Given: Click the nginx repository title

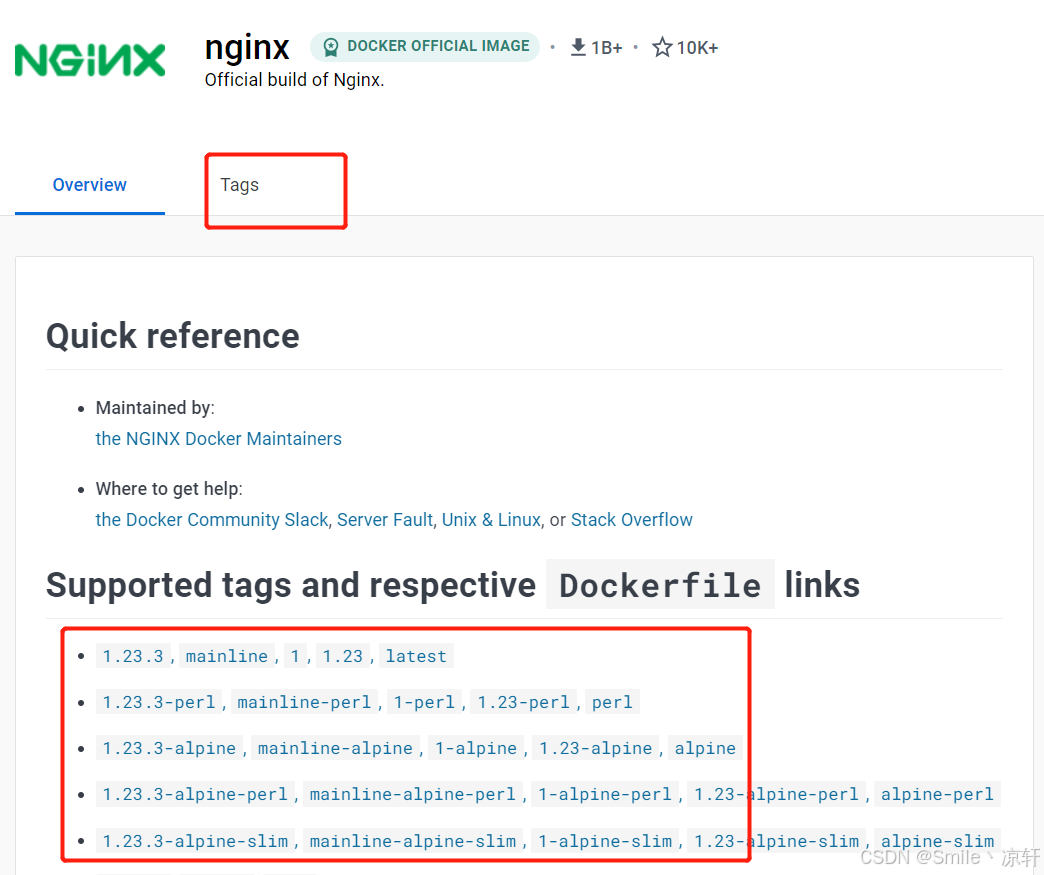Looking at the screenshot, I should point(247,48).
